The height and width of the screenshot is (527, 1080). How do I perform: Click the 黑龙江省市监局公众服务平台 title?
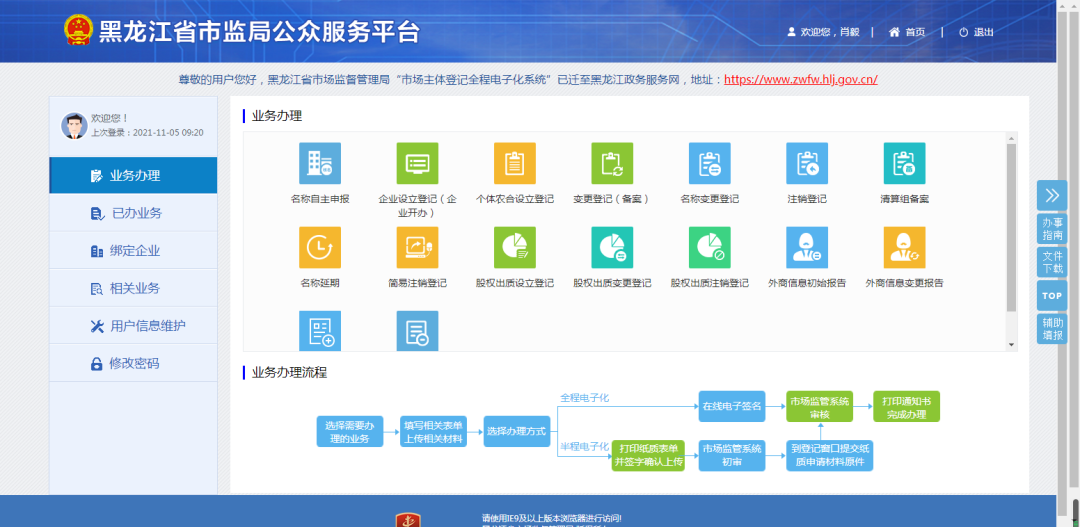click(259, 32)
